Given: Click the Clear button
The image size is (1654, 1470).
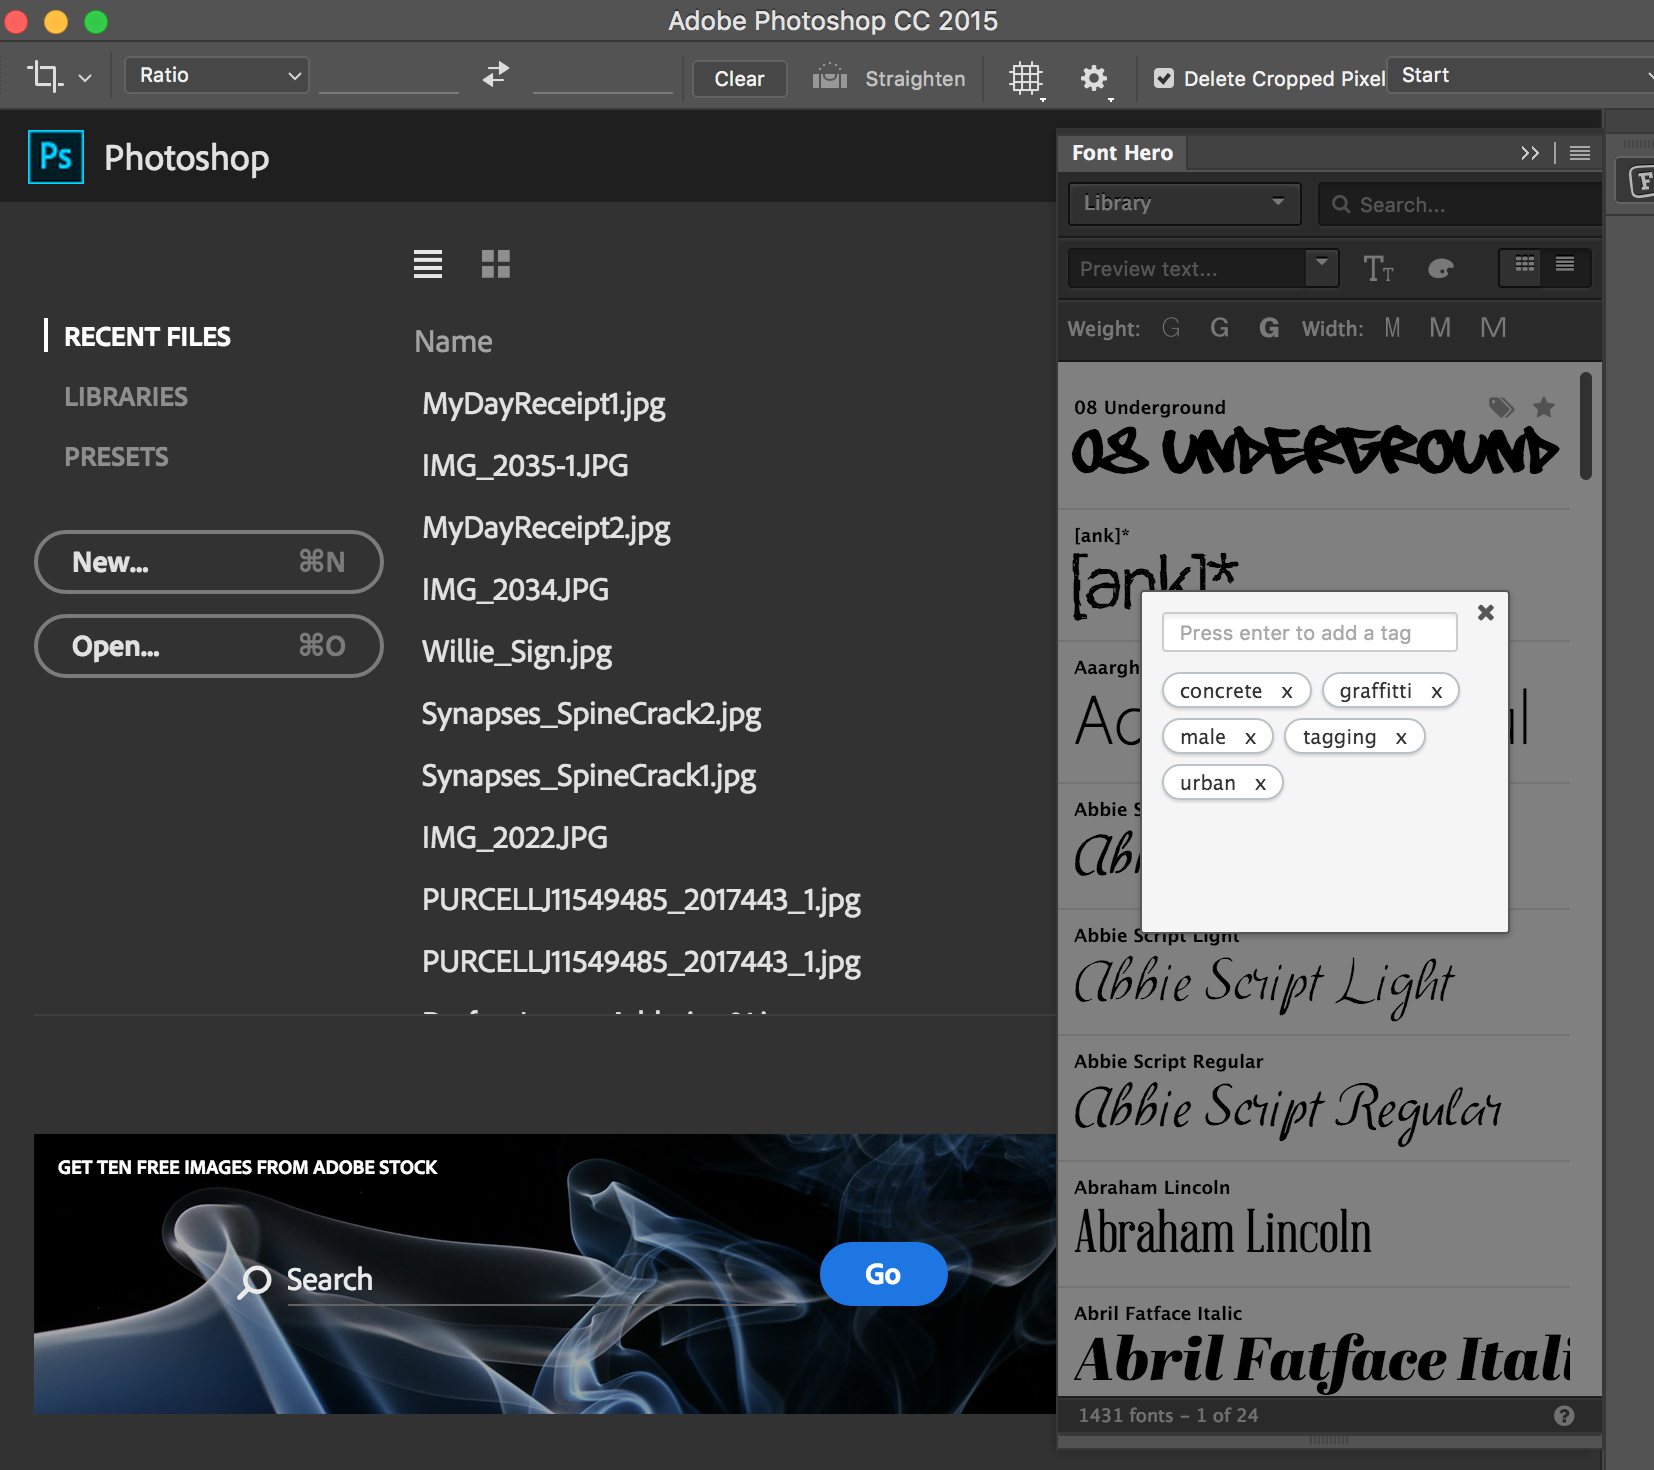Looking at the screenshot, I should [x=739, y=78].
